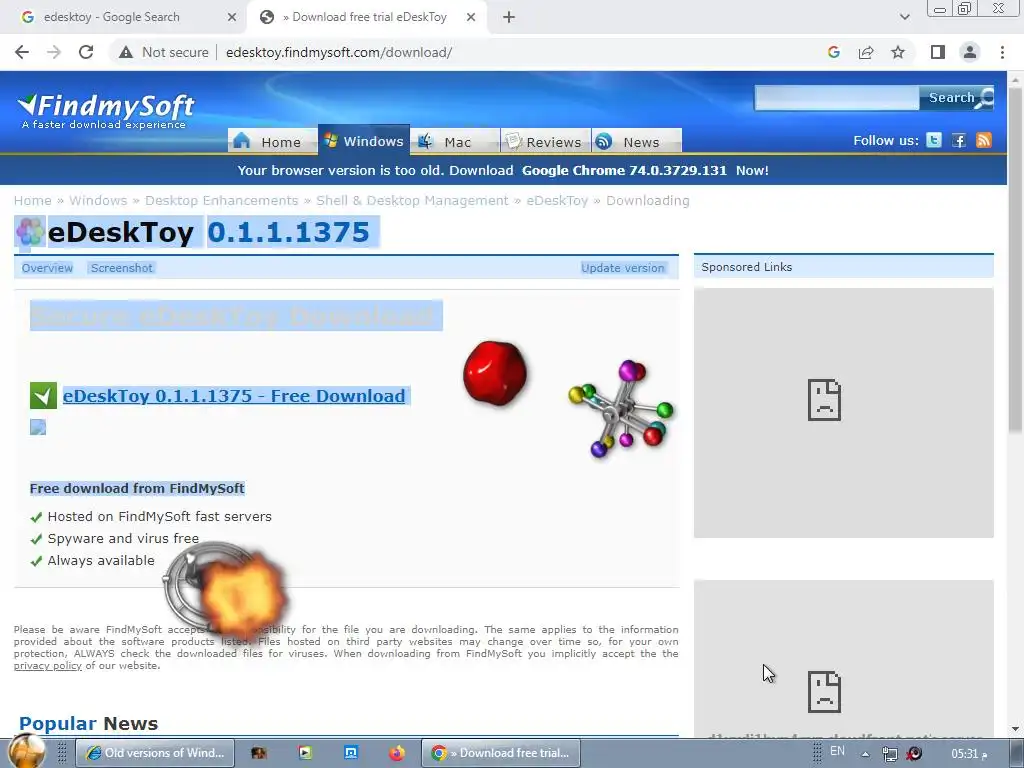1024x768 pixels.
Task: Click the Windows Start orb
Action: (27, 751)
